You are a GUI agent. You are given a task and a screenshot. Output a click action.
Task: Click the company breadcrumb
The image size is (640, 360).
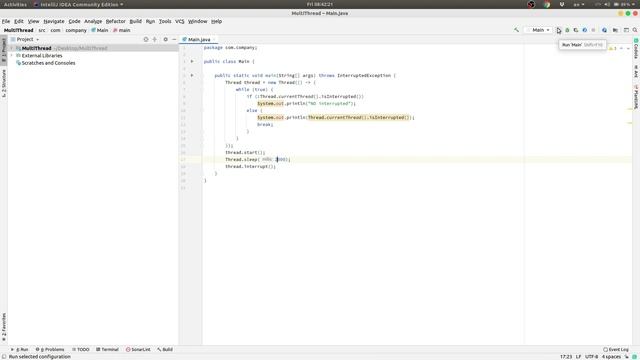(76, 30)
